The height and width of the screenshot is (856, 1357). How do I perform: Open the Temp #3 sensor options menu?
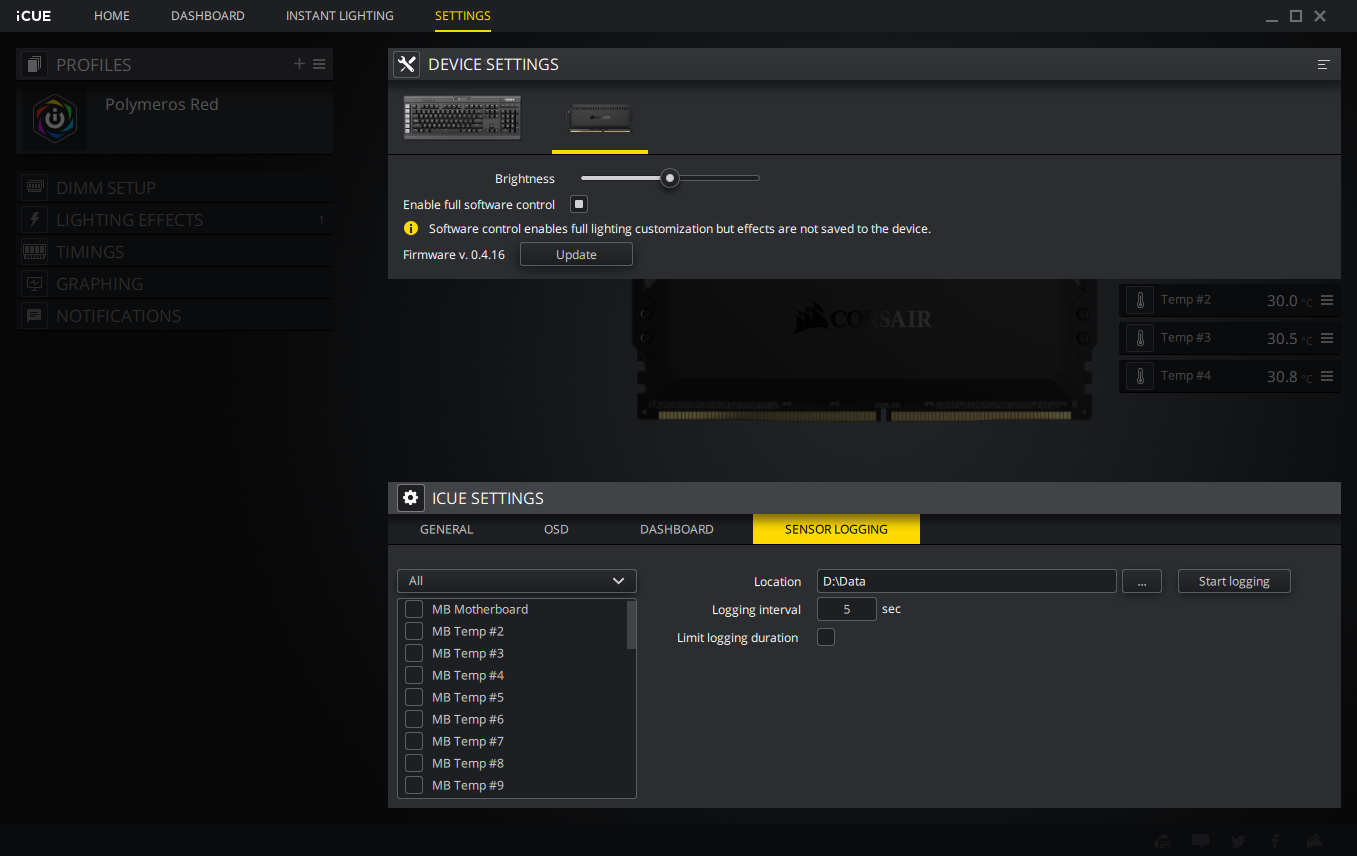coord(1327,338)
